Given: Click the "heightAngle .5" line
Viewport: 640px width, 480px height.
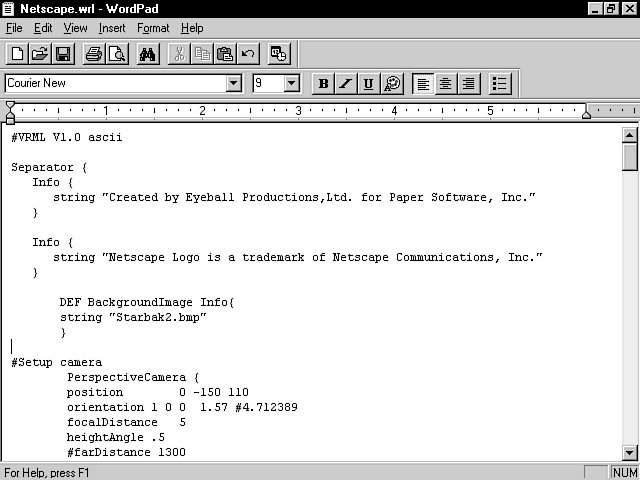Looking at the screenshot, I should click(x=116, y=438).
